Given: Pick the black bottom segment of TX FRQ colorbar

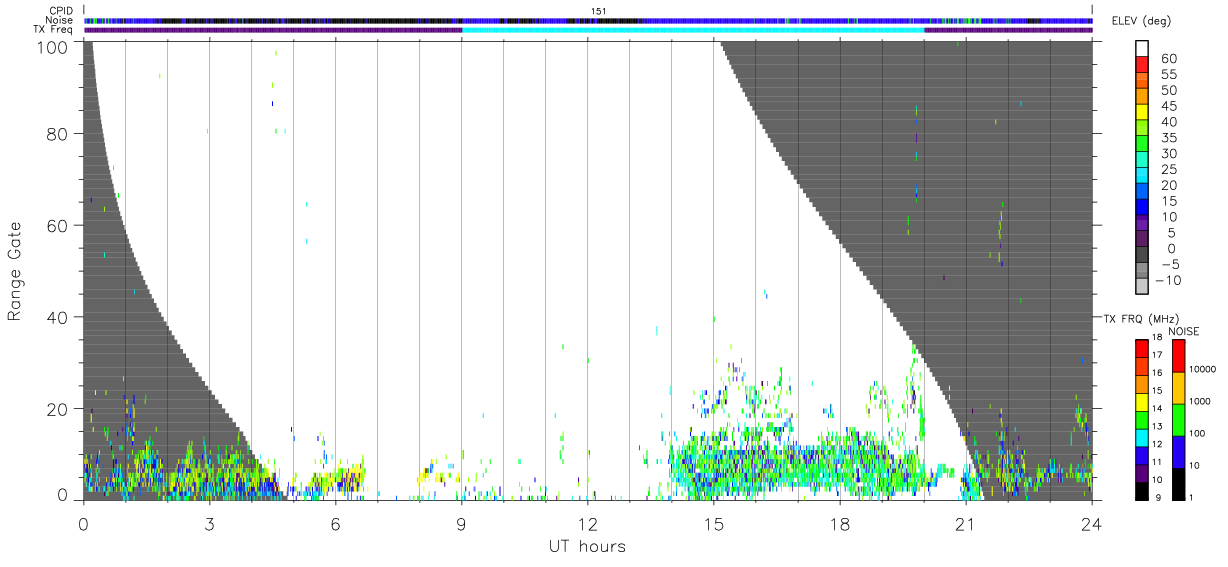Looking at the screenshot, I should [1141, 489].
